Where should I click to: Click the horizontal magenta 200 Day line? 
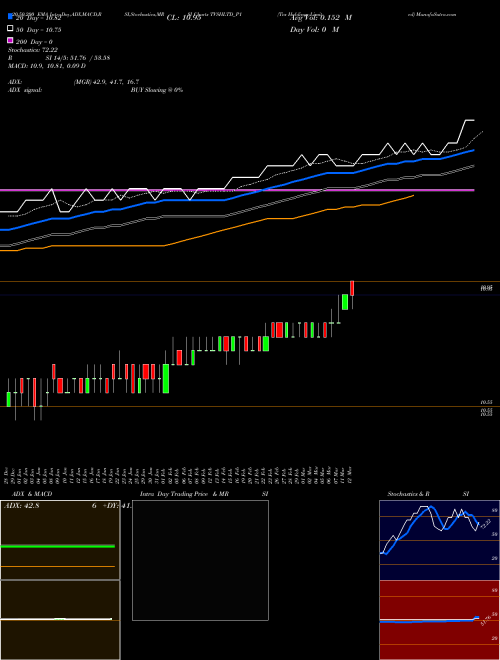pyautogui.click(x=237, y=190)
